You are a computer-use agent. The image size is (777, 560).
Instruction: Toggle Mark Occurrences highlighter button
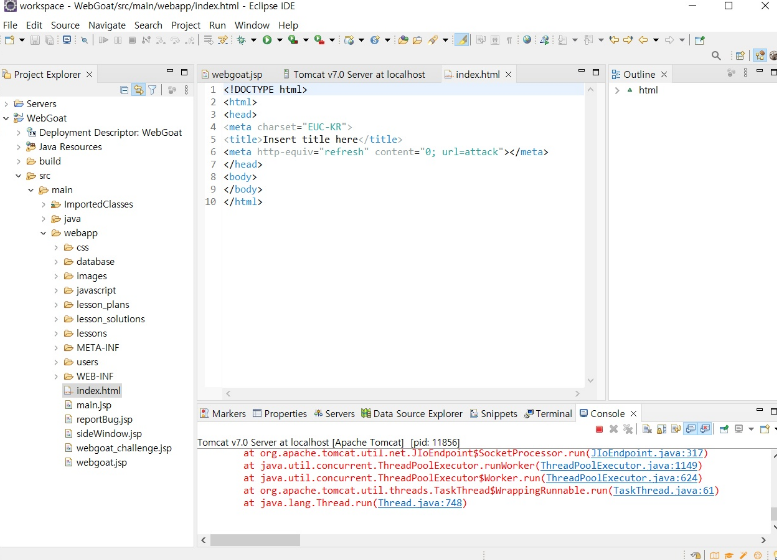click(x=461, y=40)
